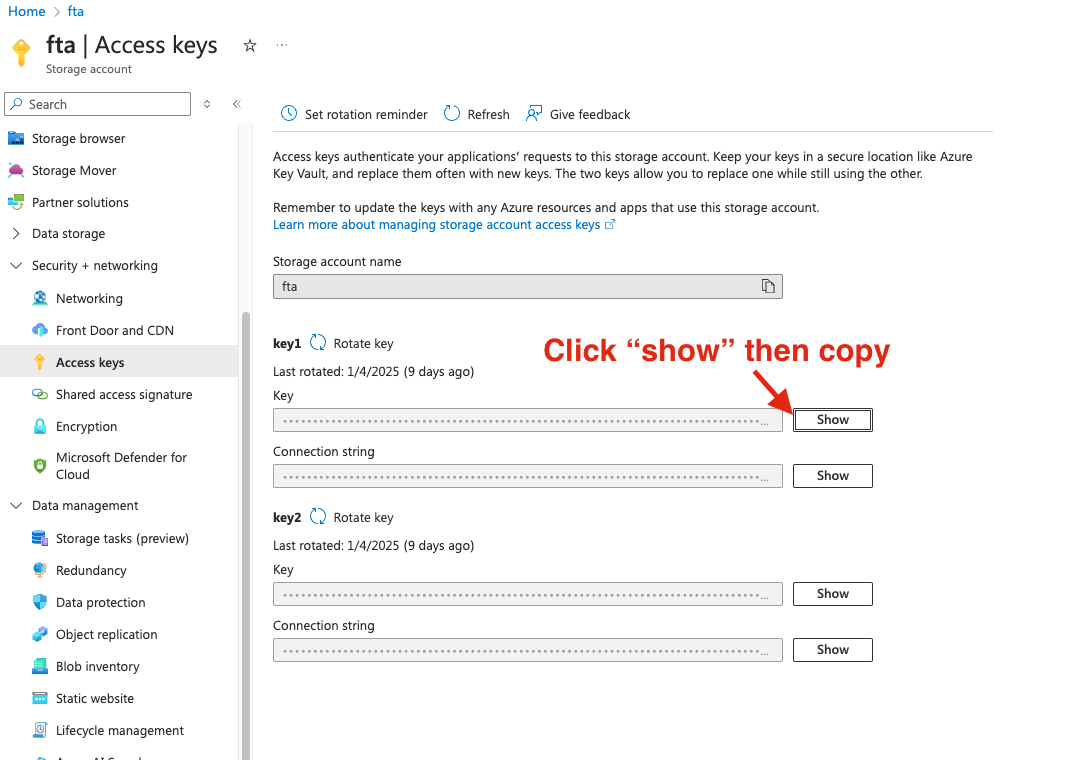Click the Static website icon

coord(40,698)
